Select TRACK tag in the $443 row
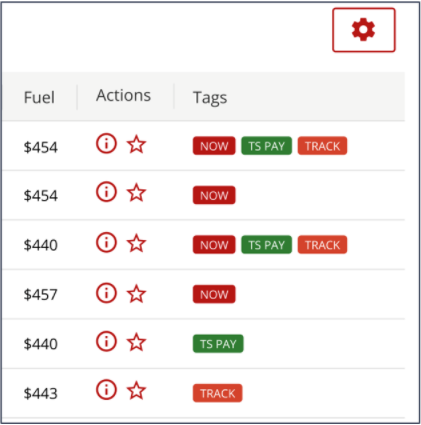 [218, 393]
